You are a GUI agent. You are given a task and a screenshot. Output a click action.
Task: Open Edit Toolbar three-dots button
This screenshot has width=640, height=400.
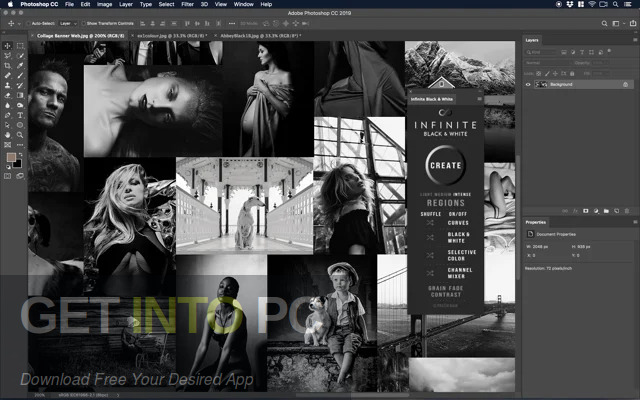point(20,144)
